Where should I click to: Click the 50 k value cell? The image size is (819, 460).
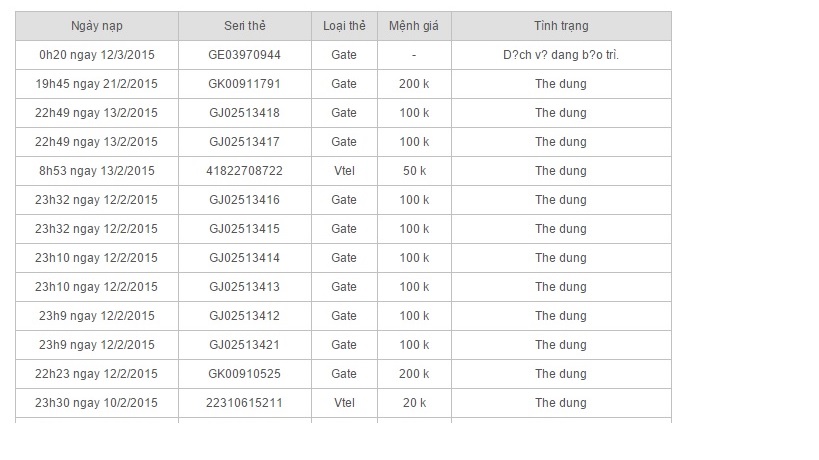(x=414, y=171)
